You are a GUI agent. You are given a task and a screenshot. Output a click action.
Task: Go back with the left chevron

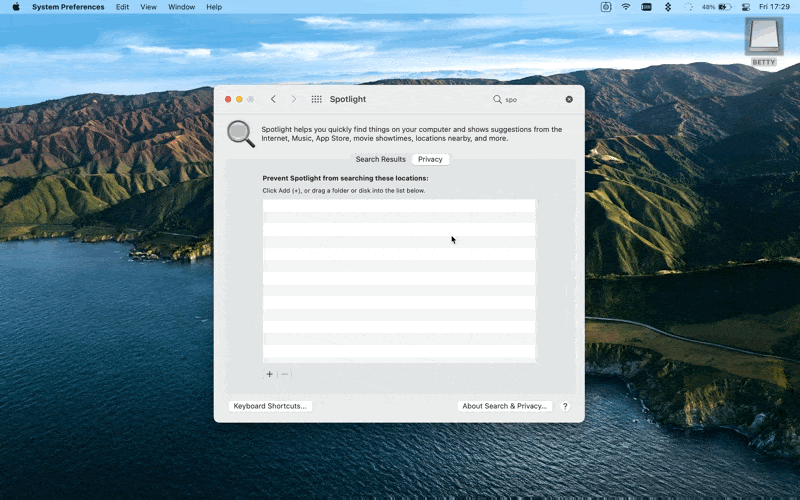(273, 99)
